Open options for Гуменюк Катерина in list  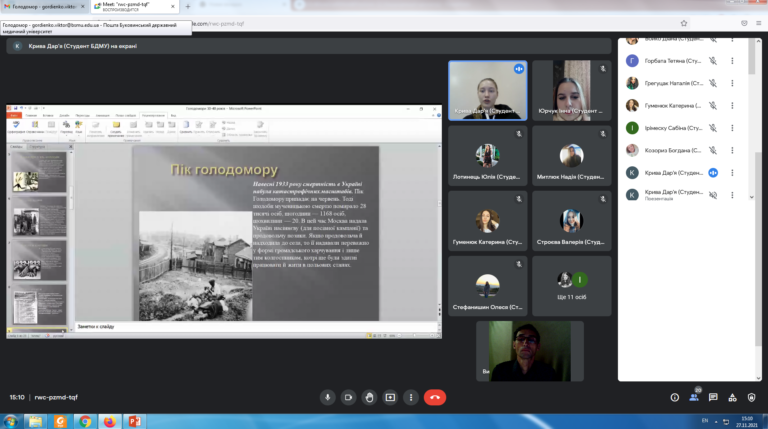point(732,105)
